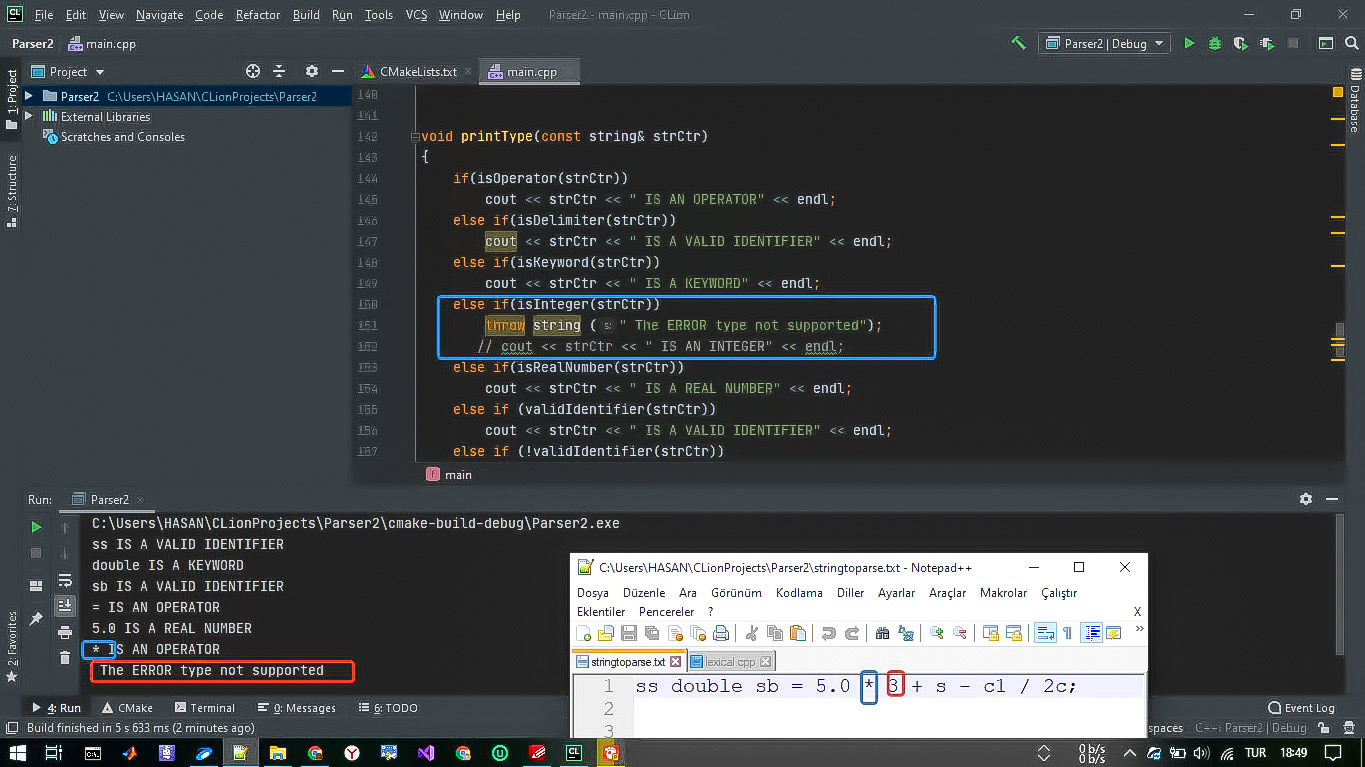Open Search Everywhere magnifier icon
Viewport: 1365px width, 767px height.
pos(1350,43)
